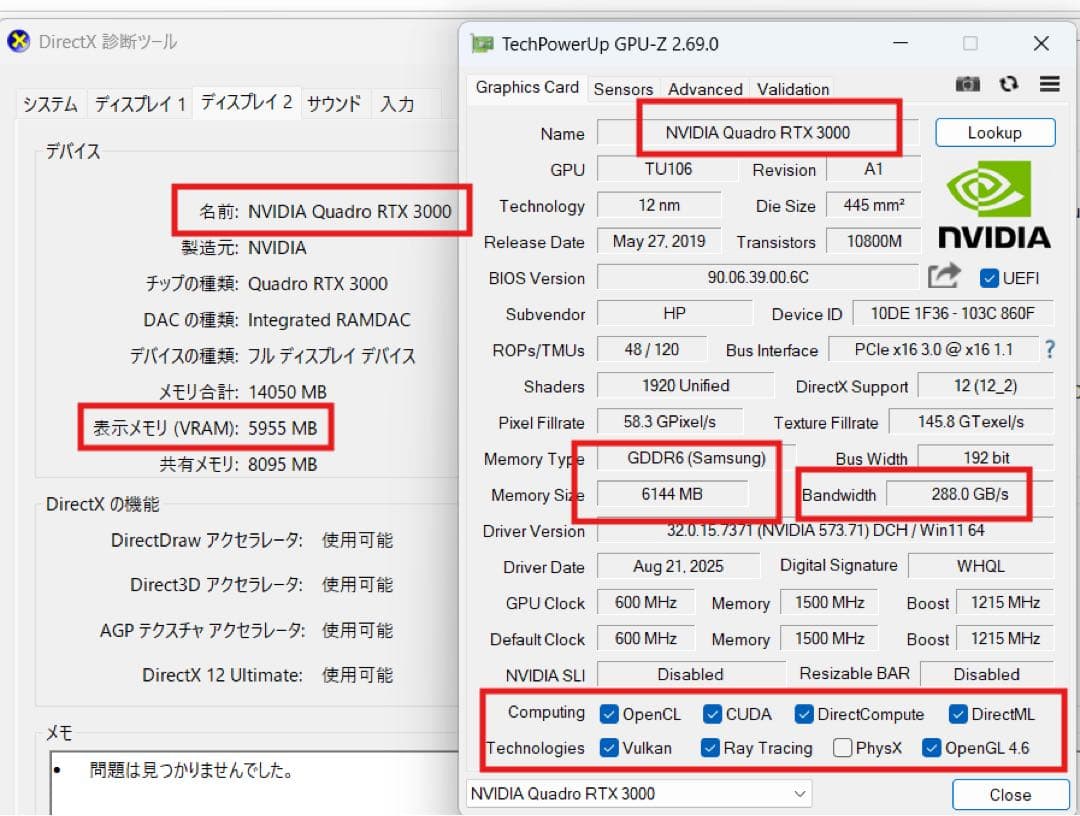Toggle the UEFI checkbox

[x=989, y=278]
